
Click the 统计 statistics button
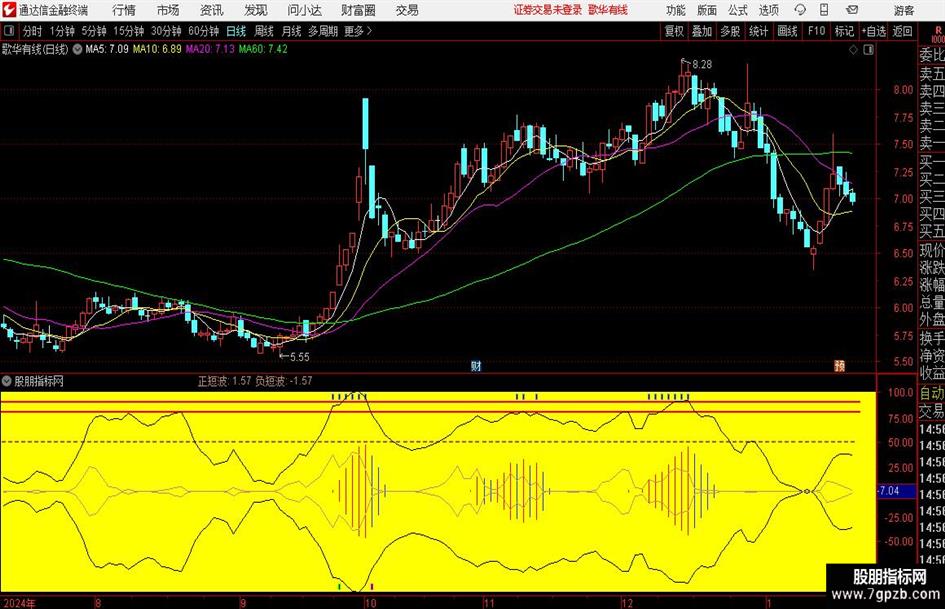758,31
